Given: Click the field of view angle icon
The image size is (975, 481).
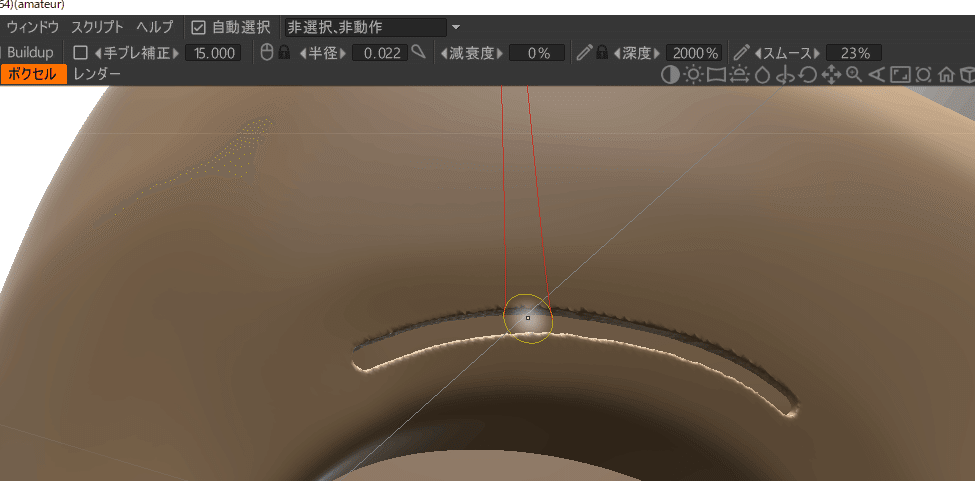Looking at the screenshot, I should pyautogui.click(x=876, y=75).
